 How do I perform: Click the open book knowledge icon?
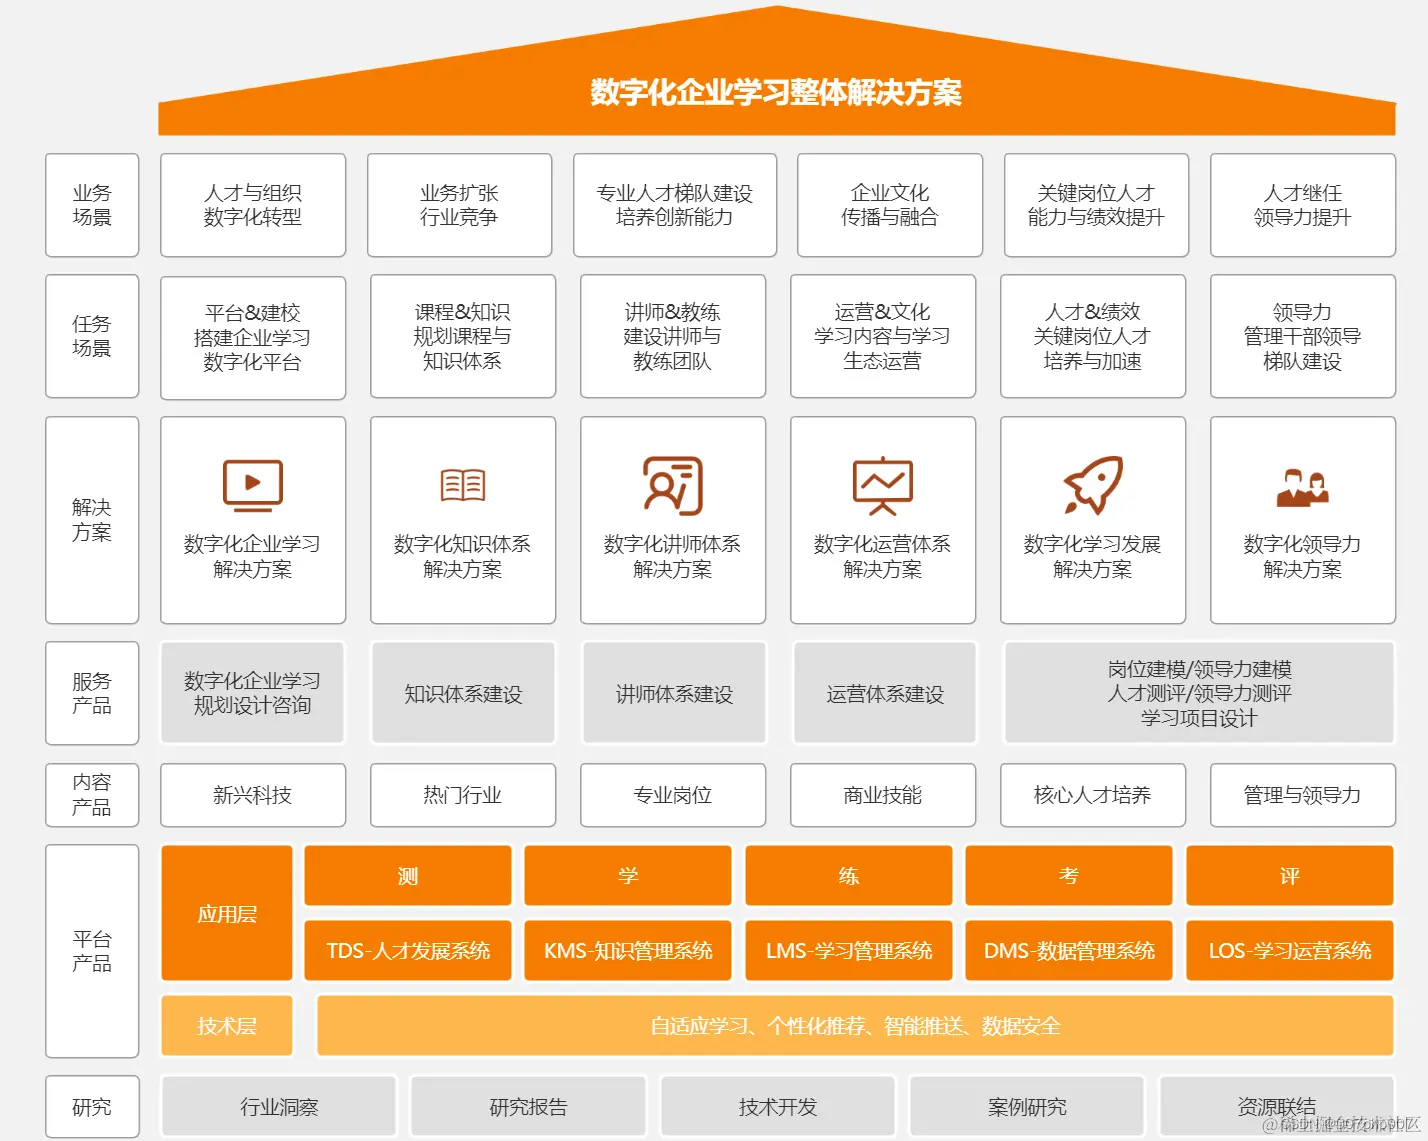click(463, 485)
